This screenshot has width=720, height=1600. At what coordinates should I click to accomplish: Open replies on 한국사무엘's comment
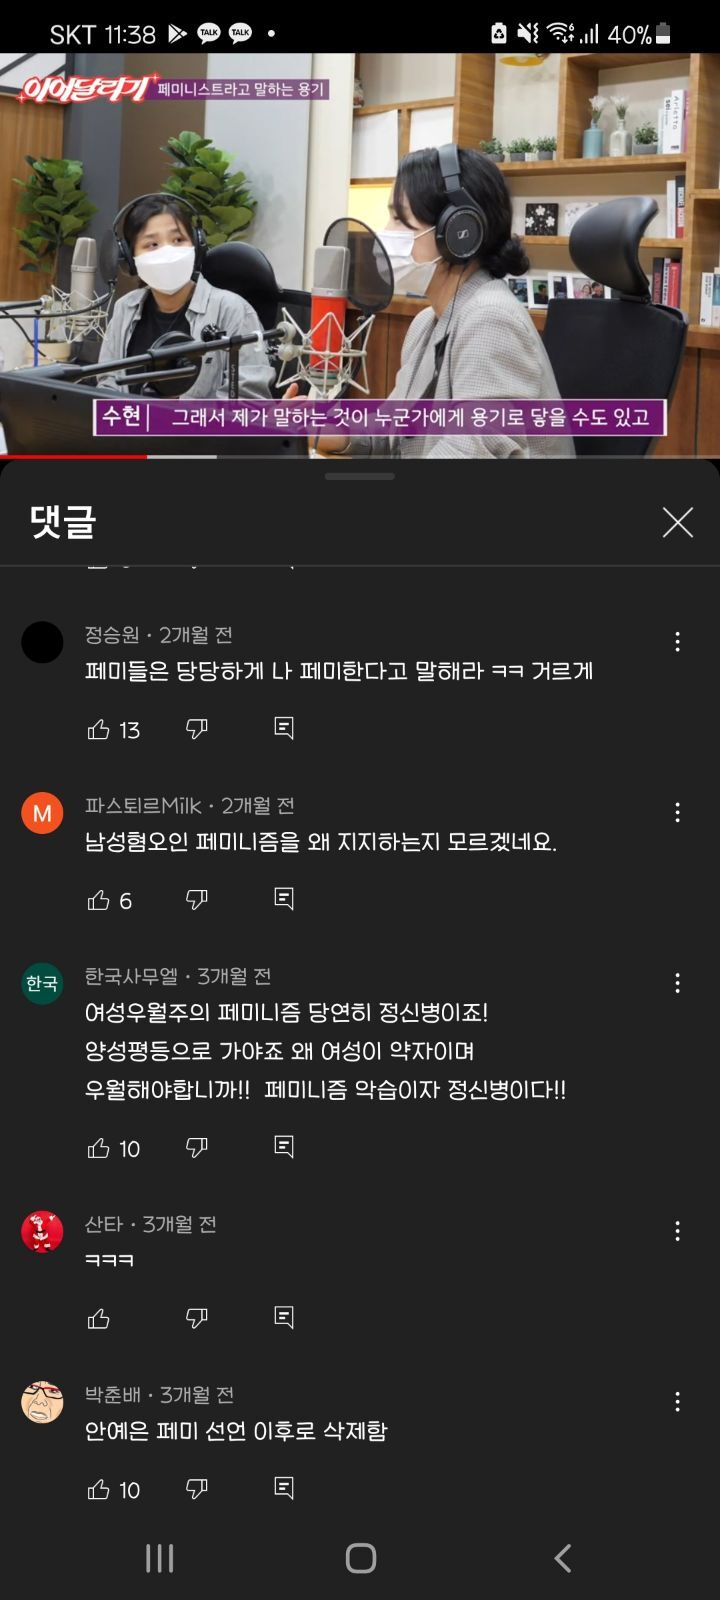284,1146
